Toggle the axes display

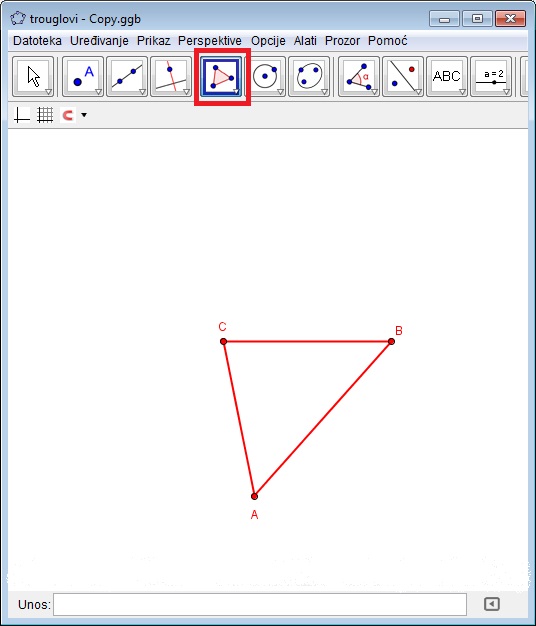[22, 115]
